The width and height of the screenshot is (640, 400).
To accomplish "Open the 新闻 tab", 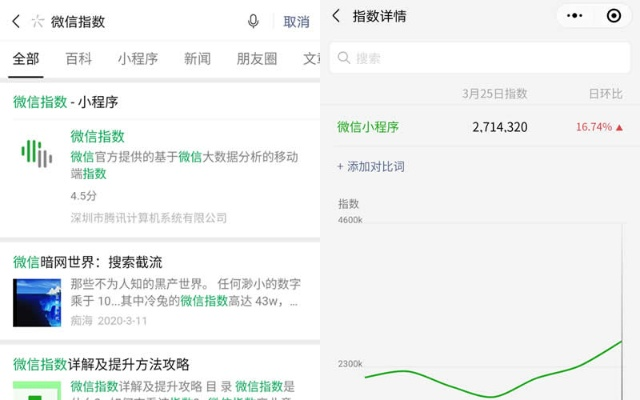I will coord(197,59).
